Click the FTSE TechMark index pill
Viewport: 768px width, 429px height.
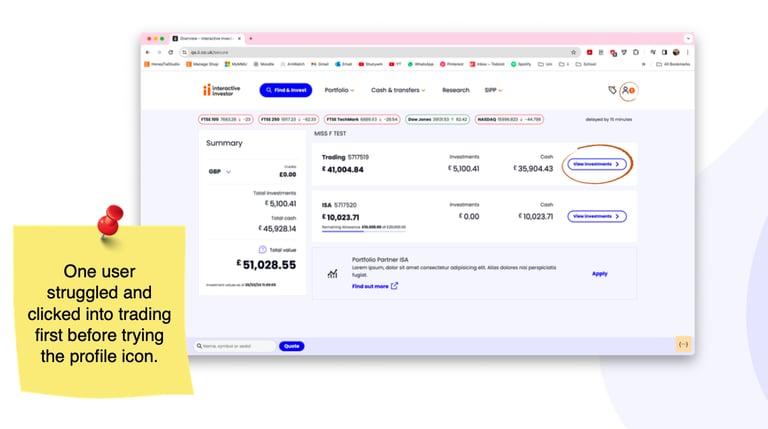pyautogui.click(x=362, y=119)
